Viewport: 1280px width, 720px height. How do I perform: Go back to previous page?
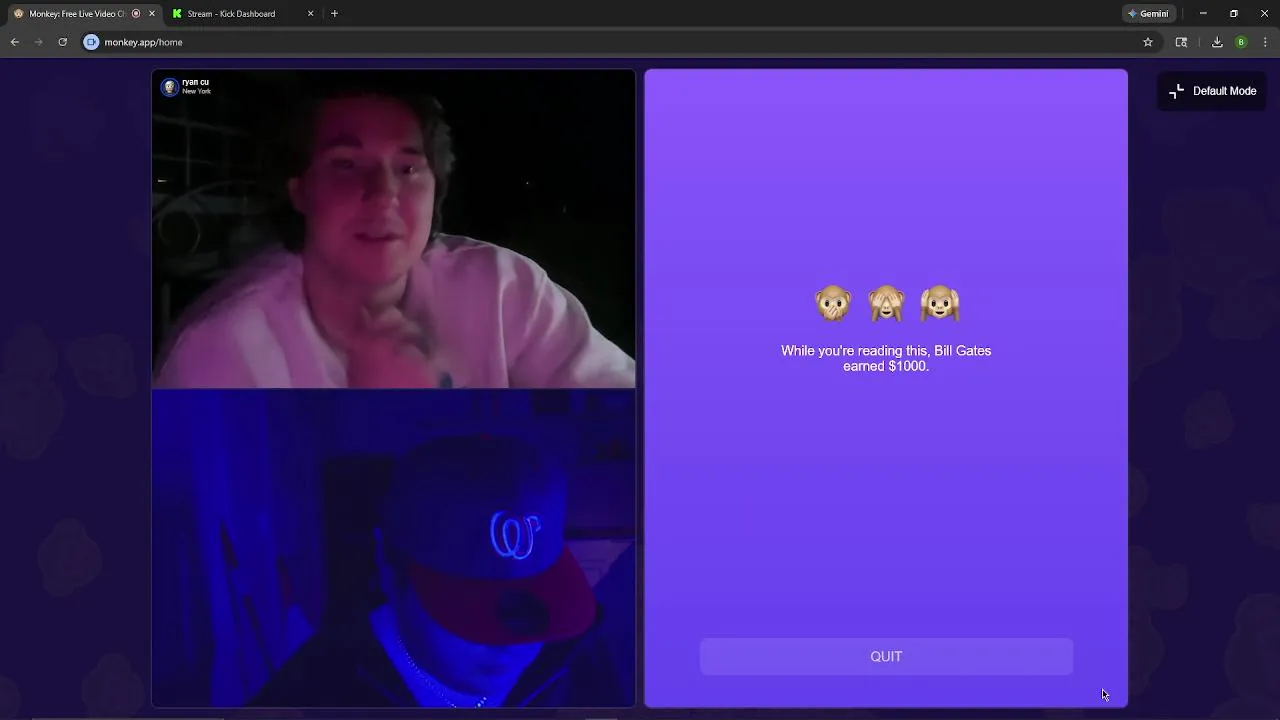14,42
